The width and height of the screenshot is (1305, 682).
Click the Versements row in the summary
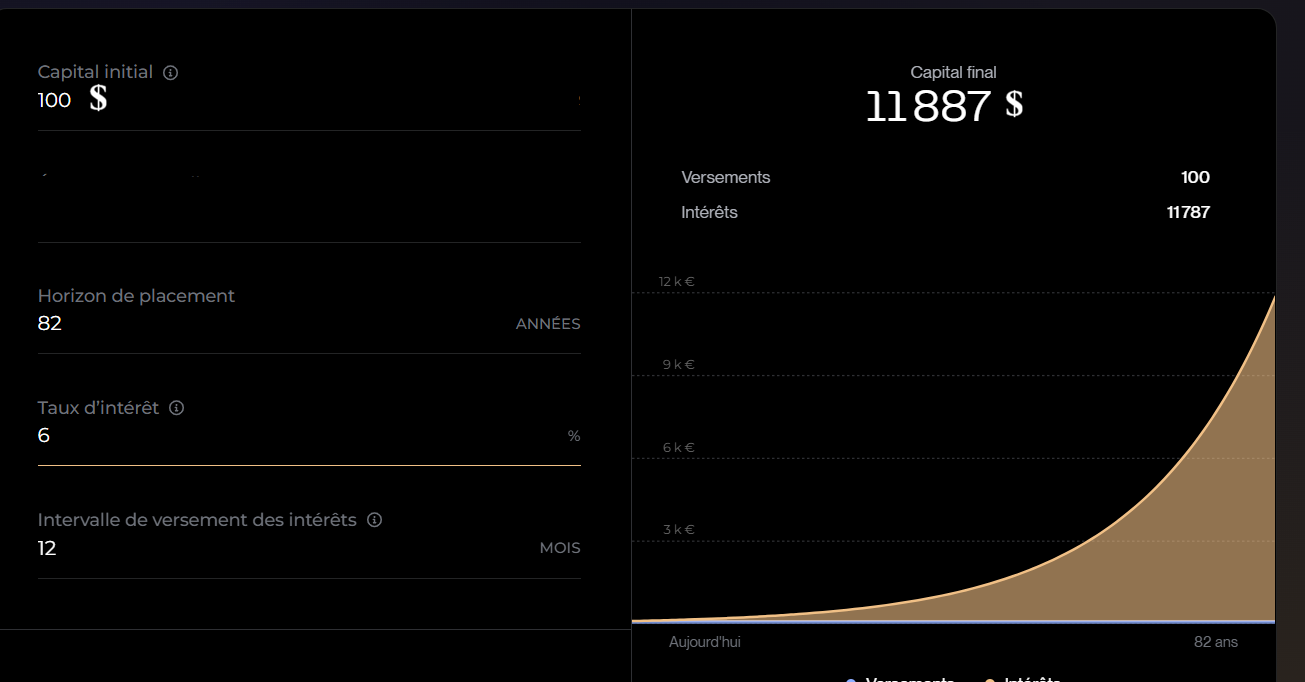tap(726, 177)
